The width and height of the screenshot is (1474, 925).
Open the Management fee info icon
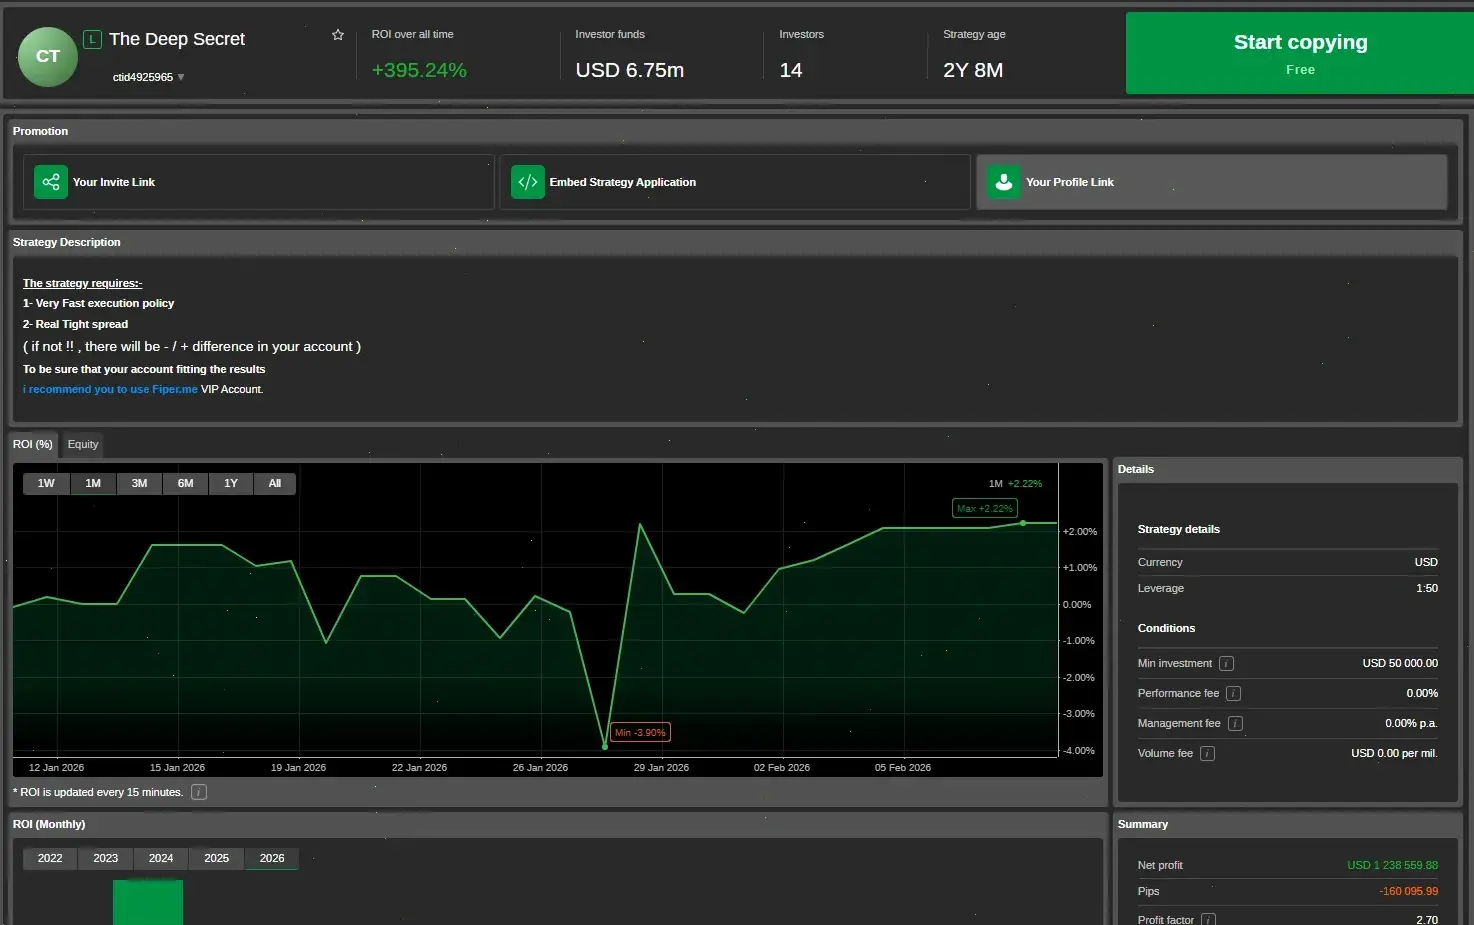coord(1235,723)
